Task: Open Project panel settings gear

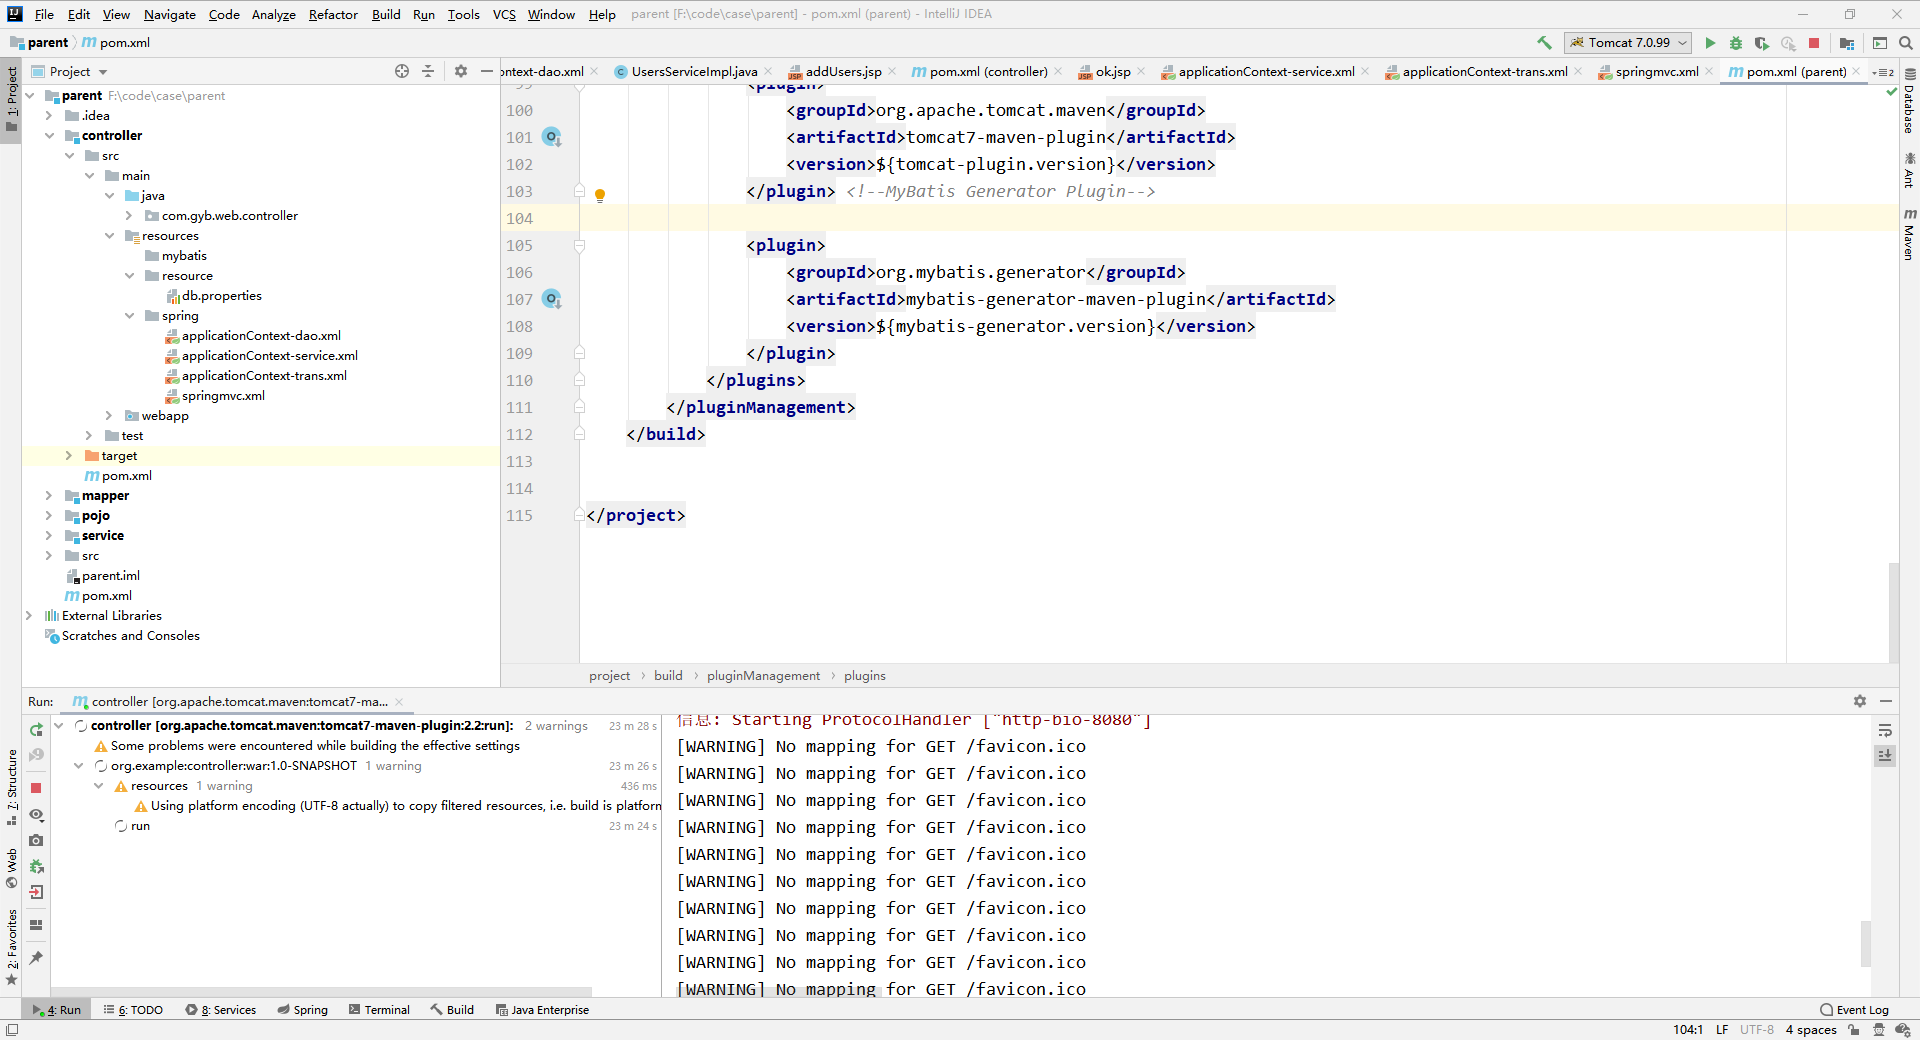Action: [x=460, y=71]
